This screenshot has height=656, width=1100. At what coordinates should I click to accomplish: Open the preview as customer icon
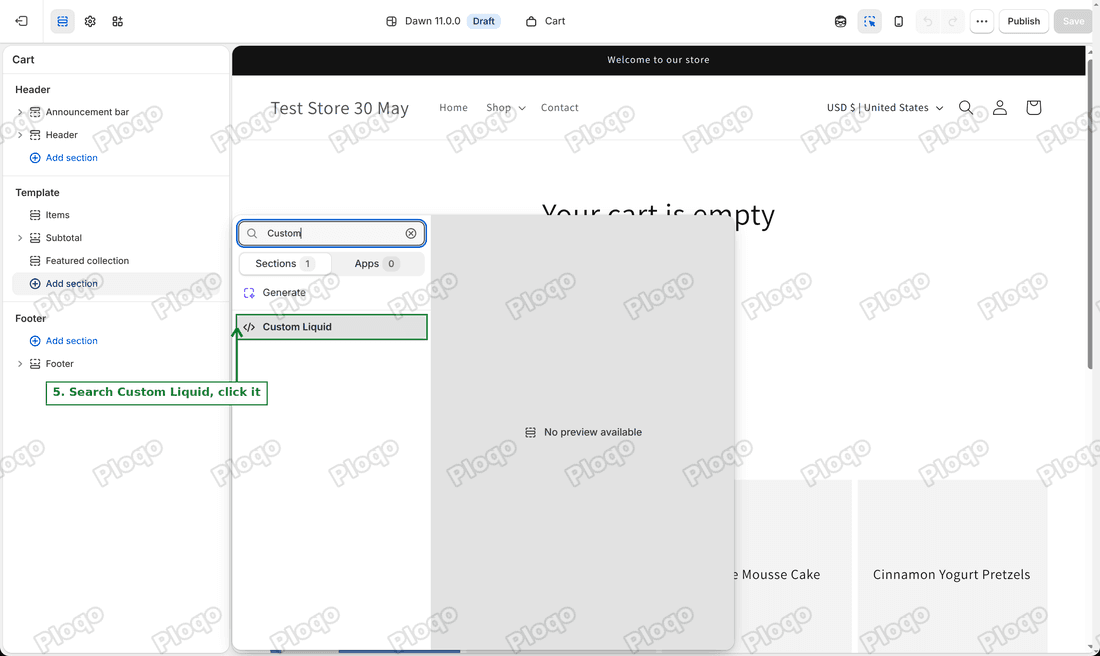pyautogui.click(x=840, y=21)
